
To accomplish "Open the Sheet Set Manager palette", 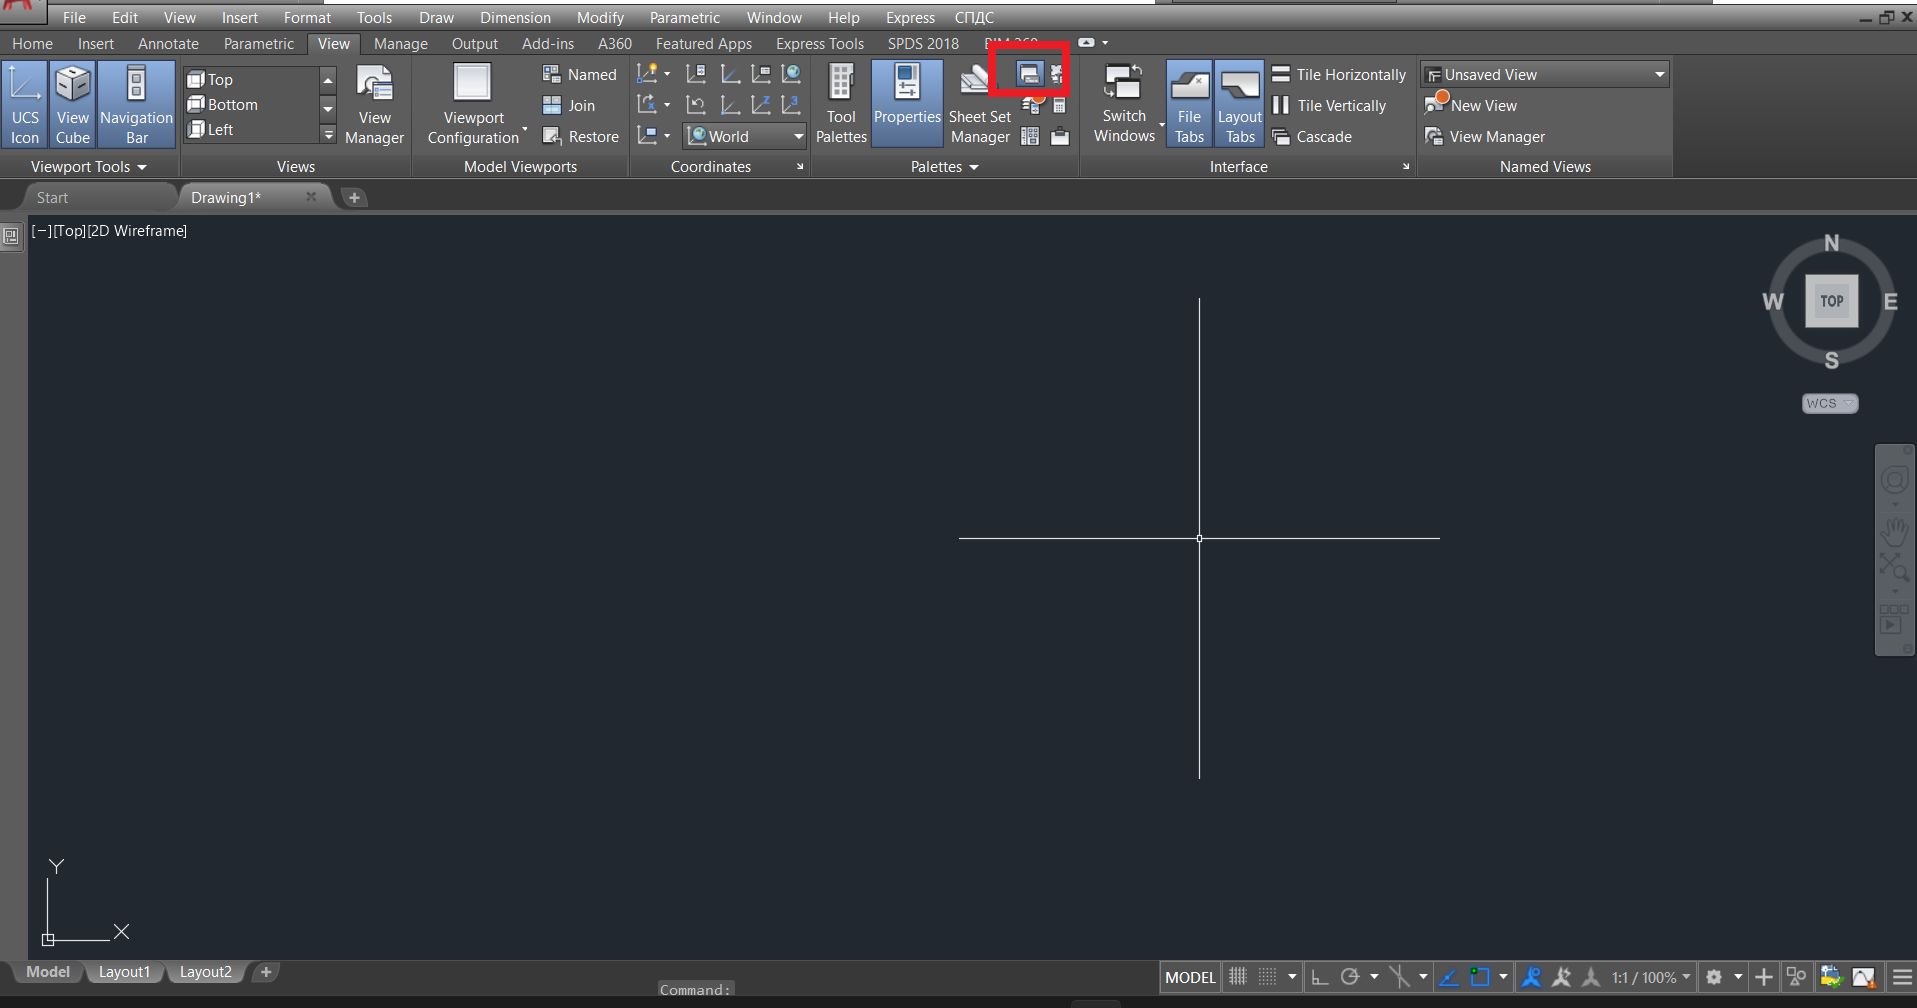I will 979,103.
